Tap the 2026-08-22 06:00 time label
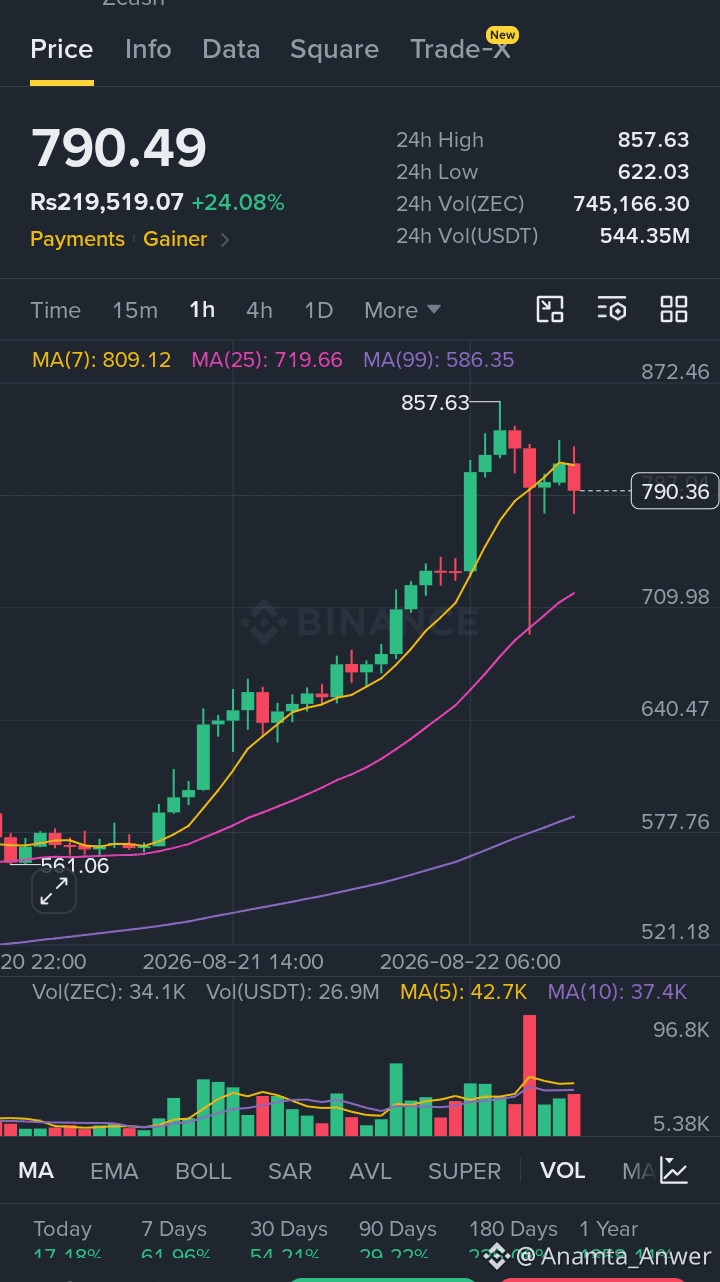Screen dimensions: 720x1282 470,962
